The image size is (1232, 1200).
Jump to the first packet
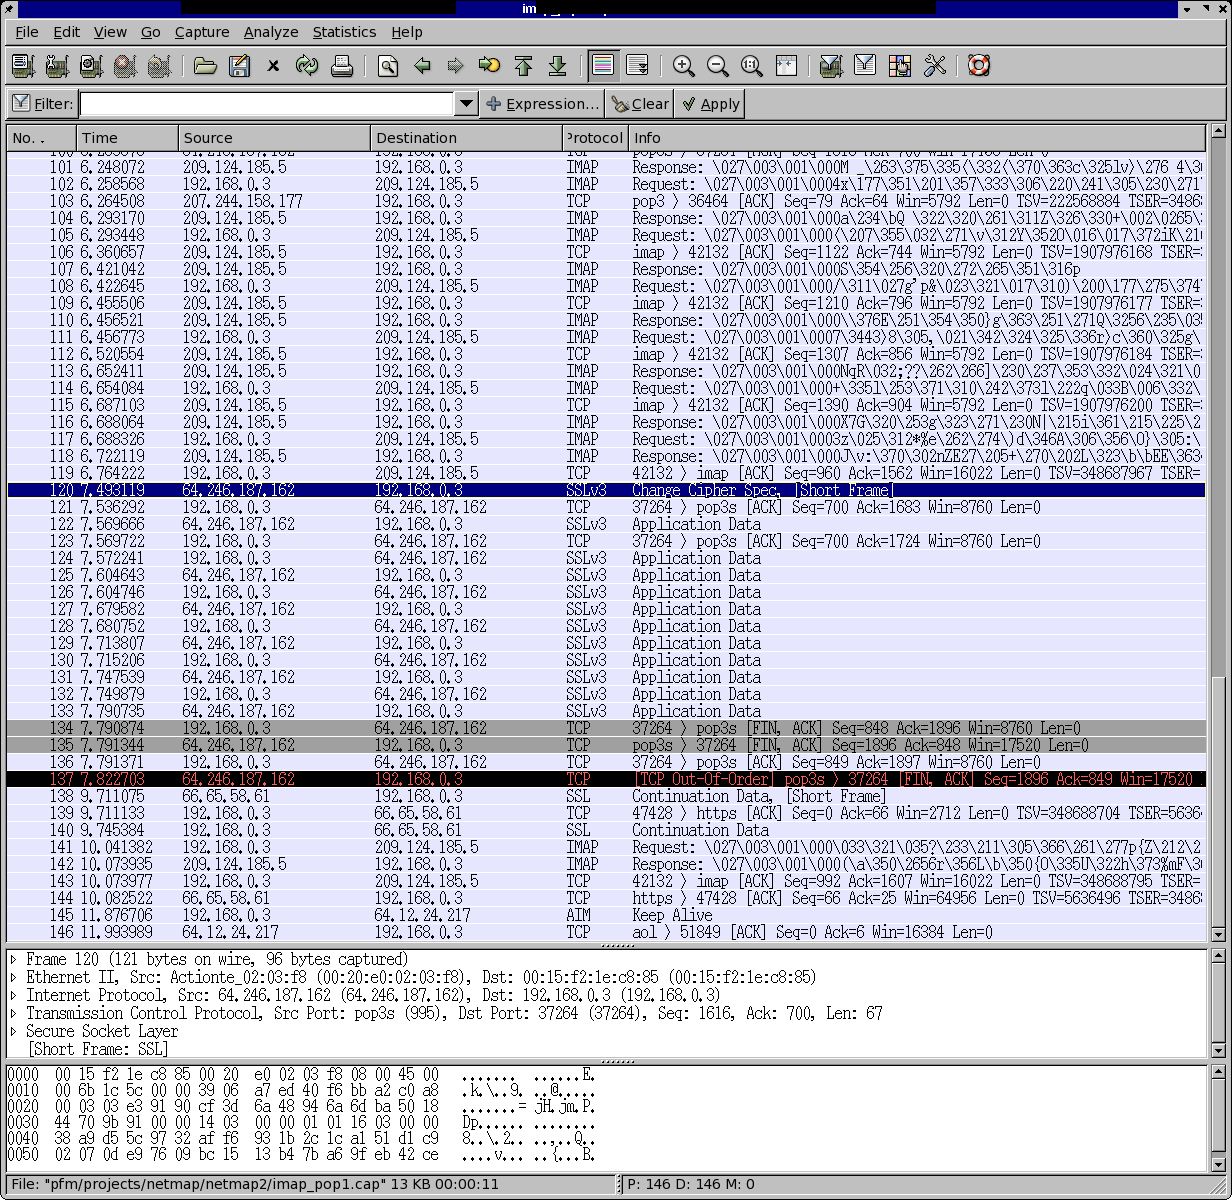pyautogui.click(x=523, y=67)
